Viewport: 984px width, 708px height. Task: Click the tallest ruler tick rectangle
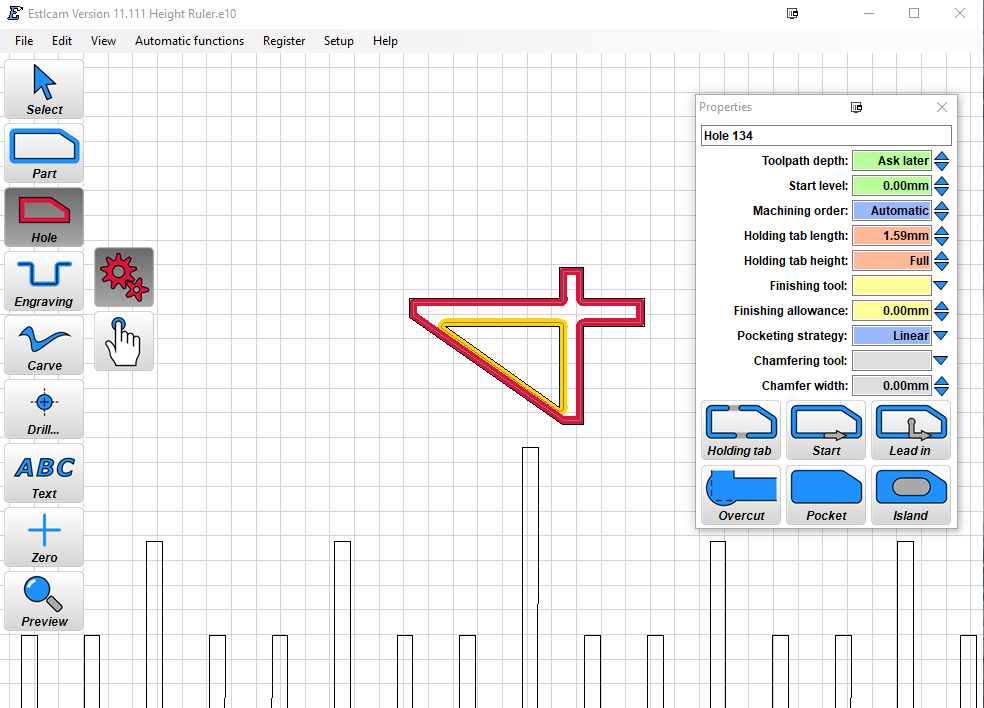point(530,577)
